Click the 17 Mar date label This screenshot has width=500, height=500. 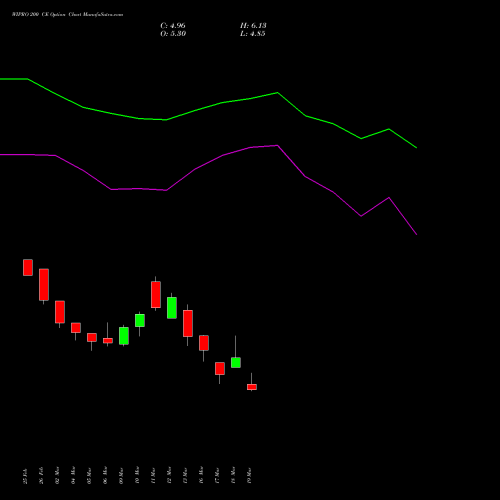tap(218, 476)
